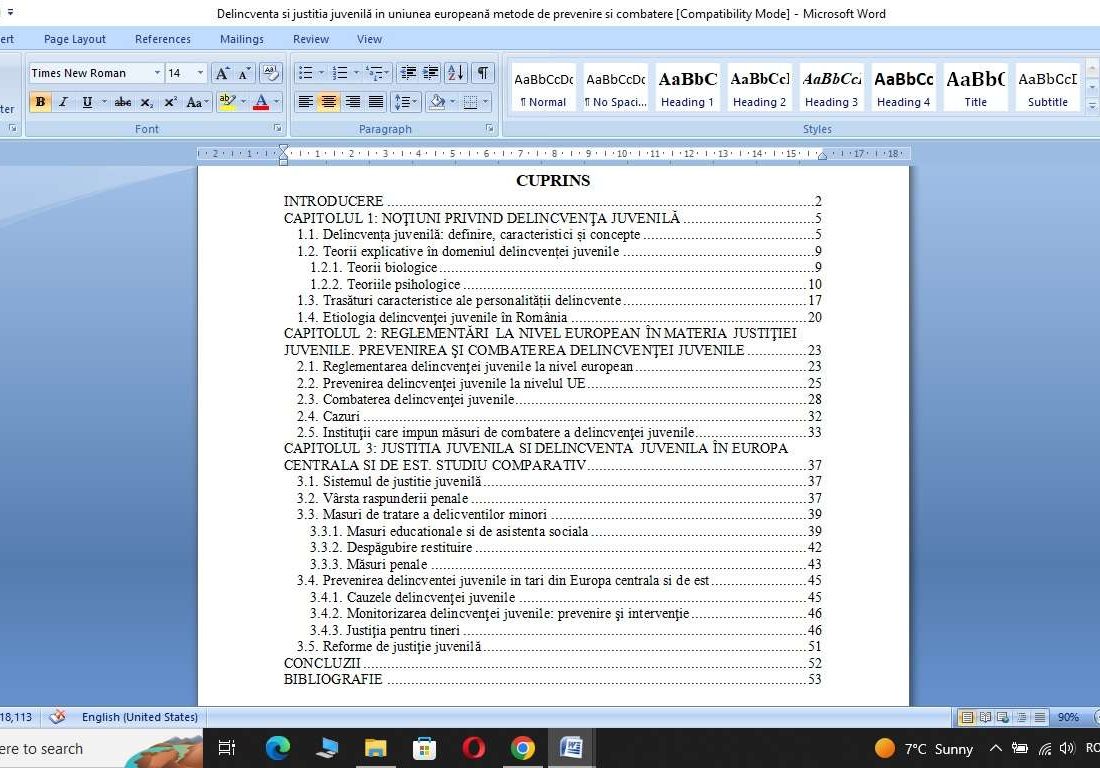Apply center alignment to the paragraph
1100x768 pixels.
coord(328,102)
